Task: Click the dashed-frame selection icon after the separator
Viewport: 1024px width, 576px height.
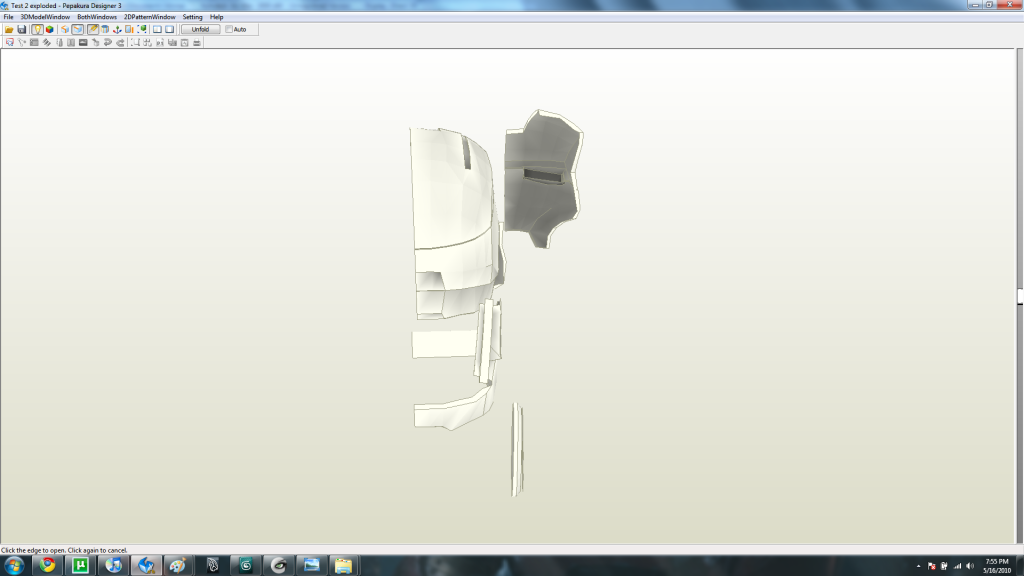Action: click(x=135, y=42)
